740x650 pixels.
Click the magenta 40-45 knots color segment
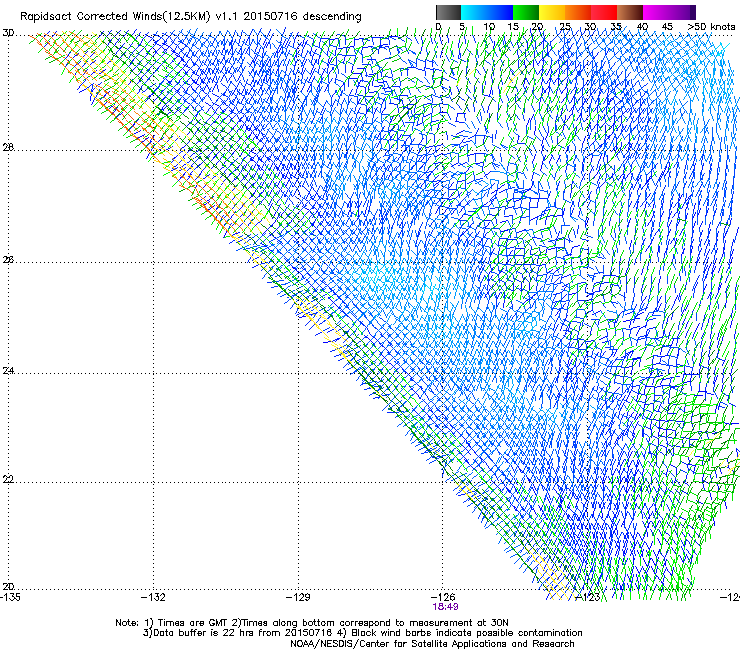pos(656,12)
